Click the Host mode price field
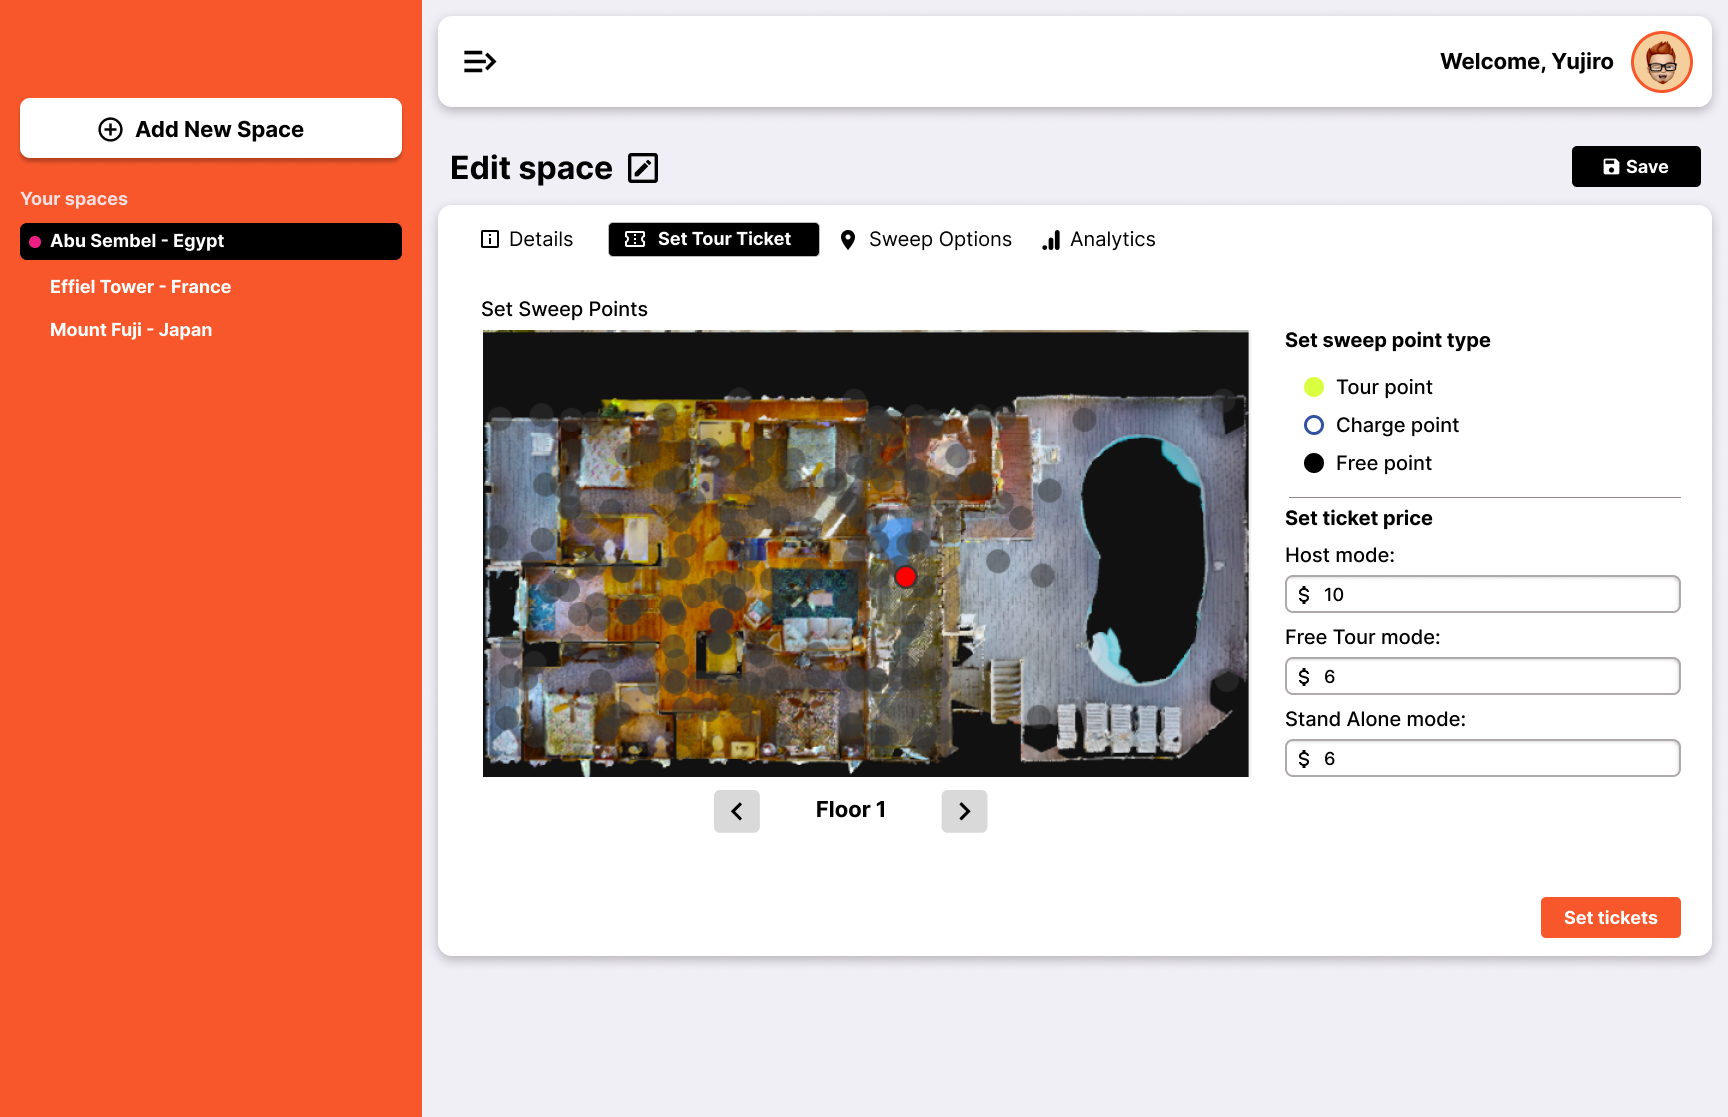Screen dimensions: 1728x1117 tap(1482, 594)
